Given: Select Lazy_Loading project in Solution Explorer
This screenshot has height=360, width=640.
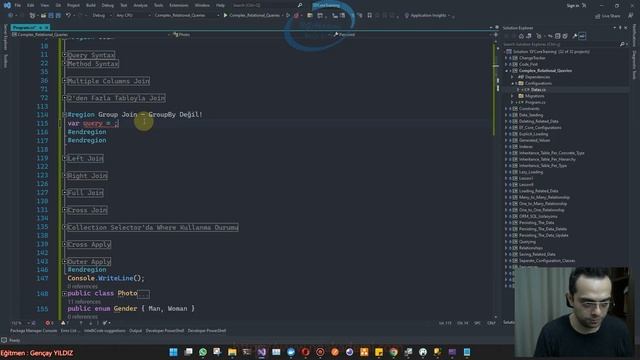Looking at the screenshot, I should pos(531,172).
